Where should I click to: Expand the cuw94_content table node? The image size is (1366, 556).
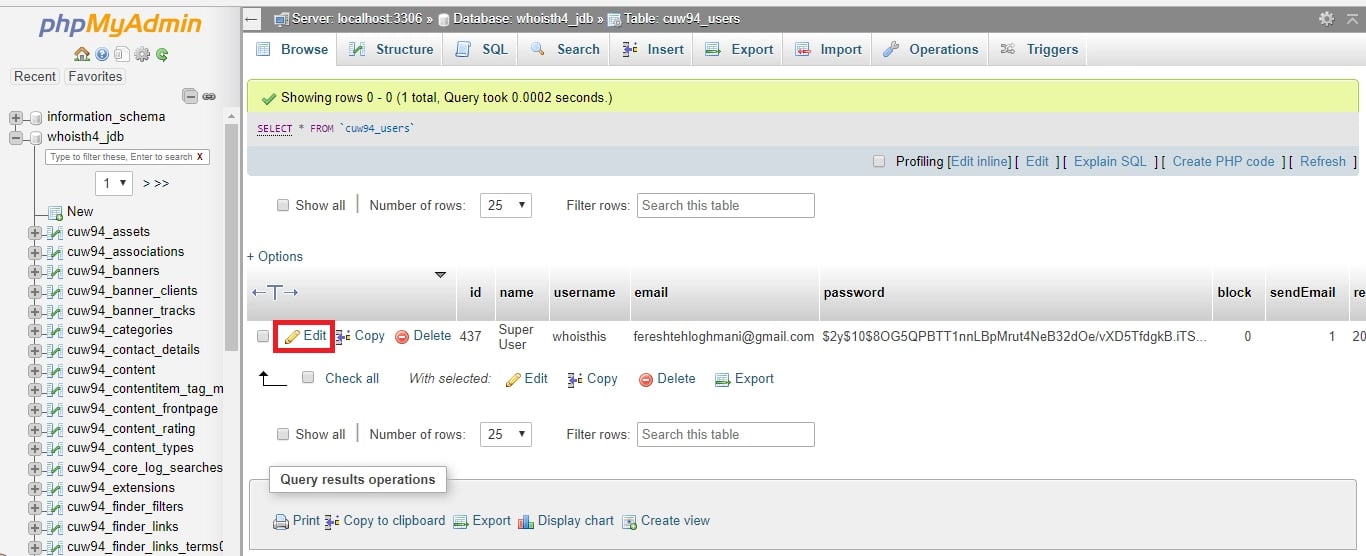[35, 370]
